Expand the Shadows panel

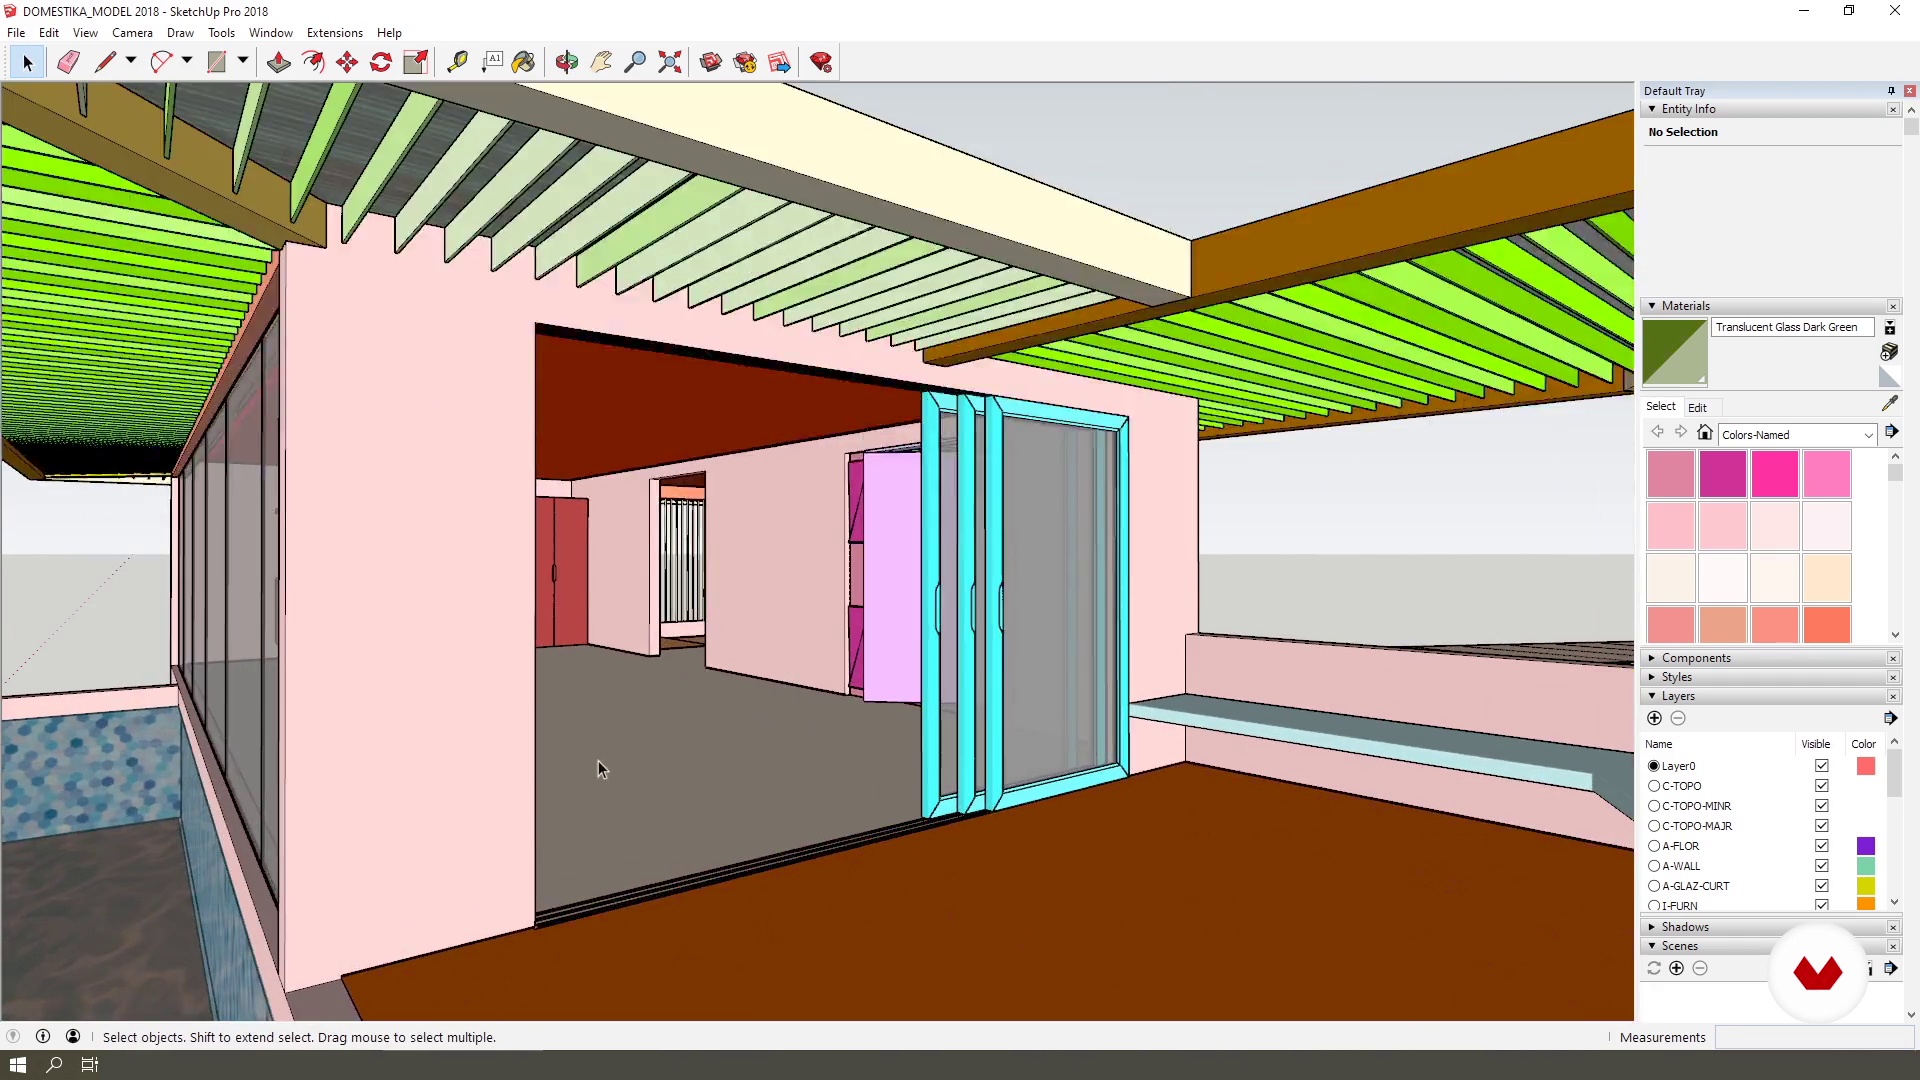1685,927
